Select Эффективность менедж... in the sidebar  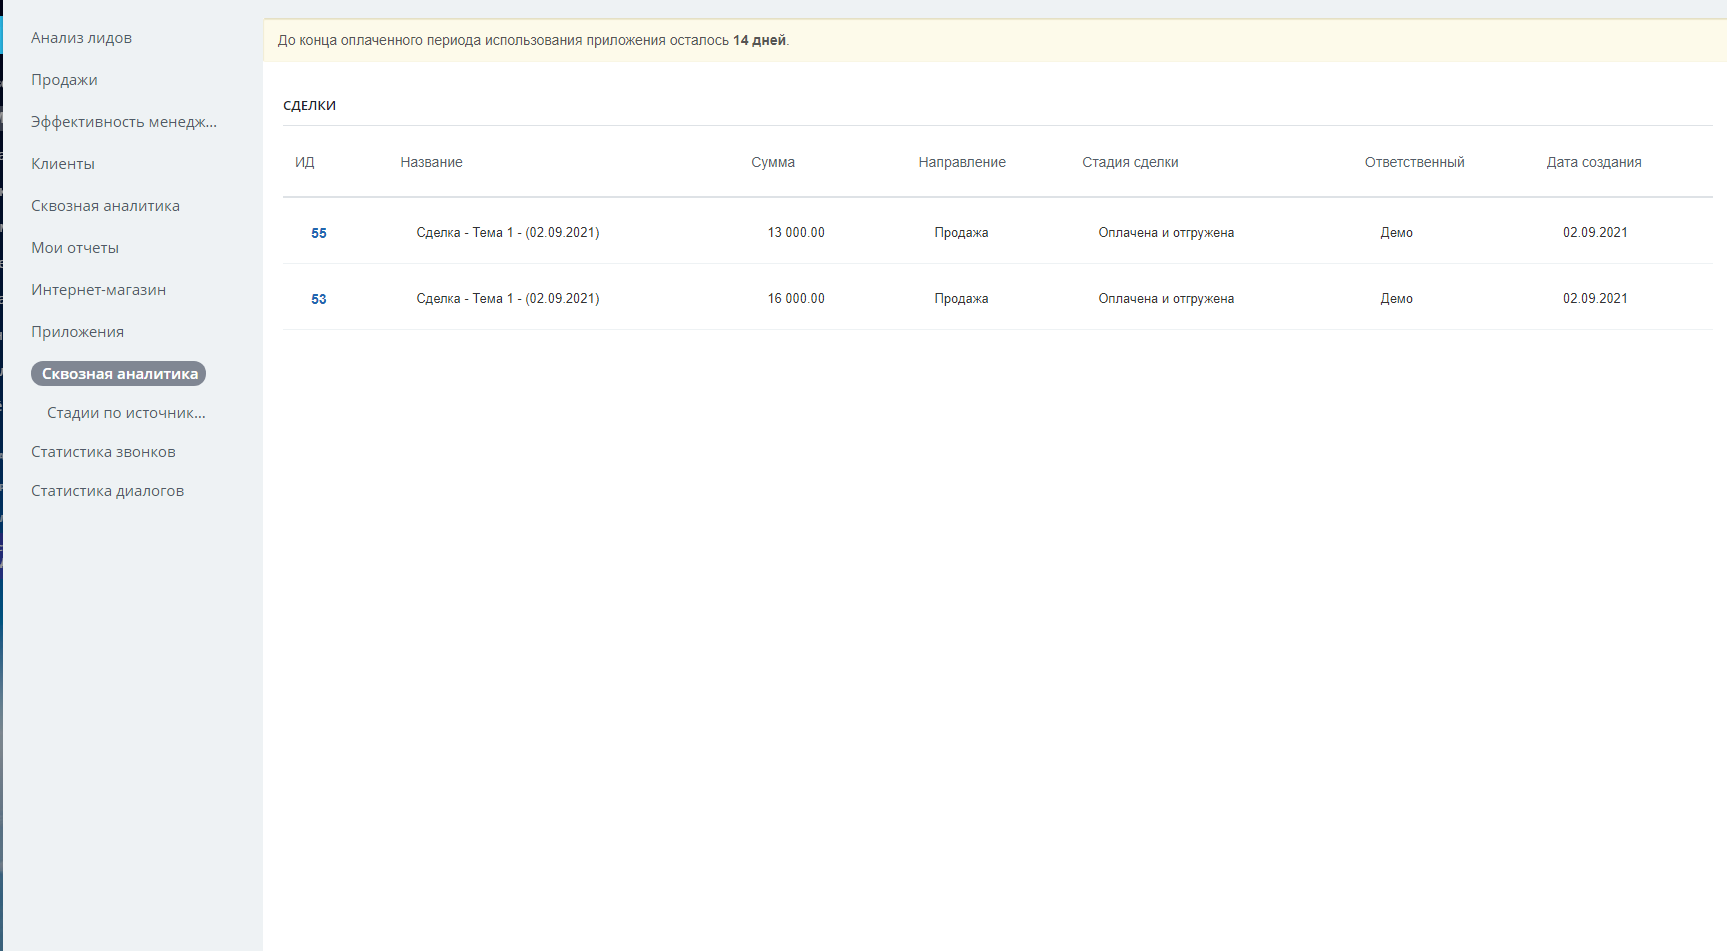(x=123, y=122)
